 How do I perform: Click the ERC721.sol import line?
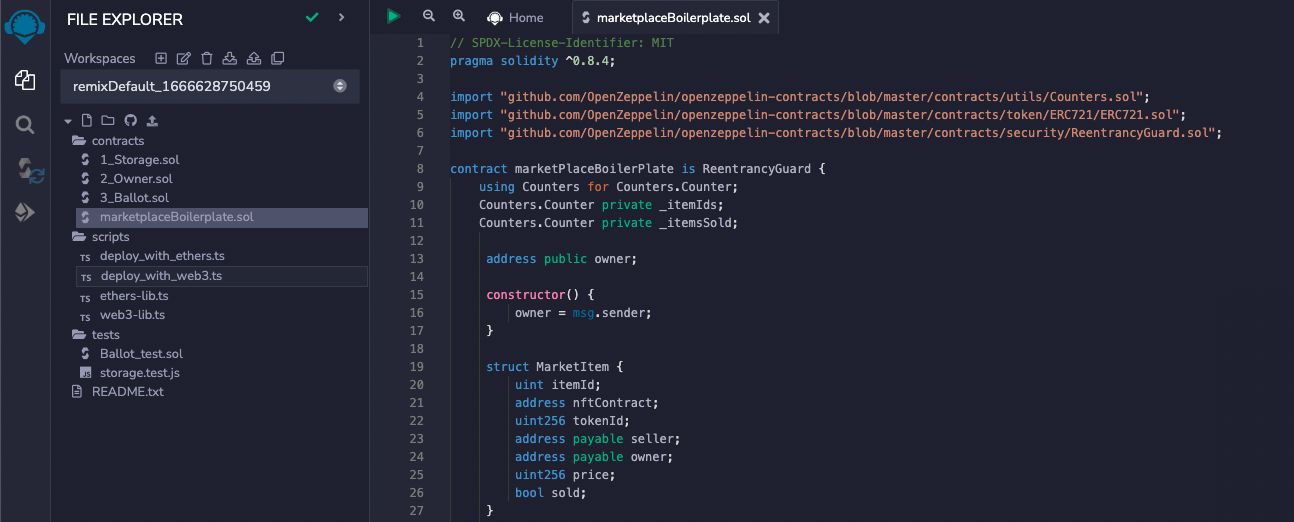click(x=819, y=115)
